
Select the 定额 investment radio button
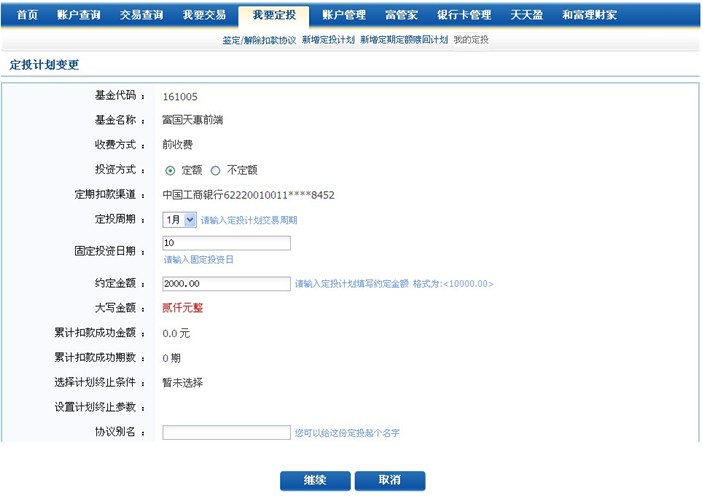[170, 170]
